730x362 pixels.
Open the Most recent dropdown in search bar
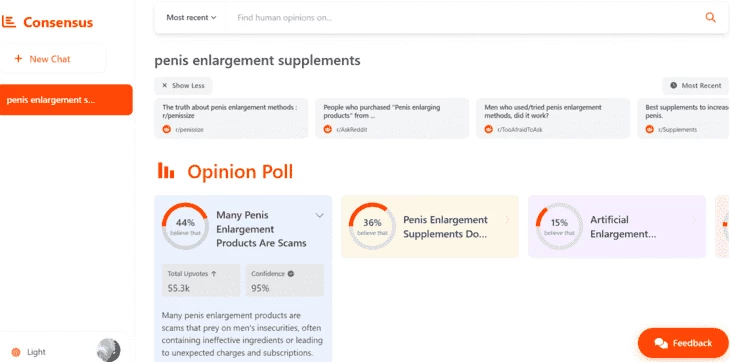(191, 18)
